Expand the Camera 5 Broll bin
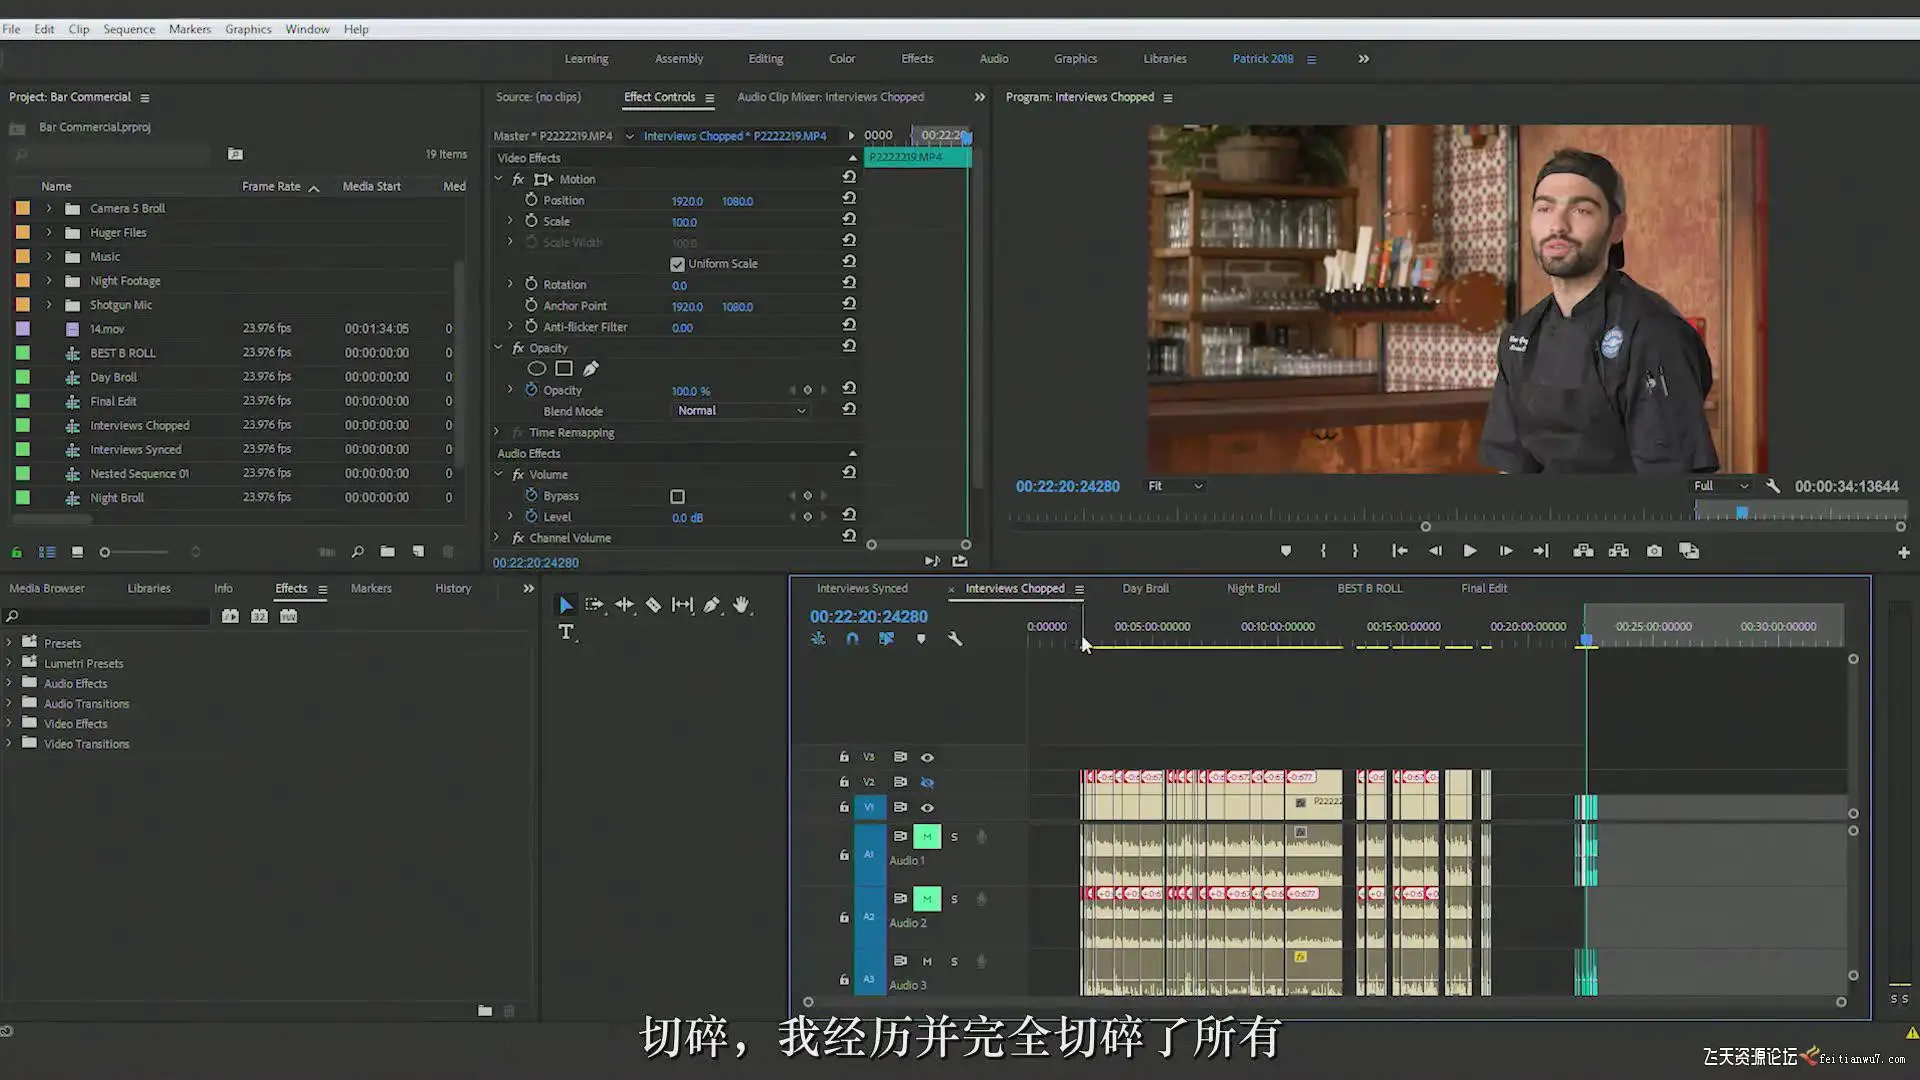This screenshot has height=1080, width=1920. click(48, 208)
